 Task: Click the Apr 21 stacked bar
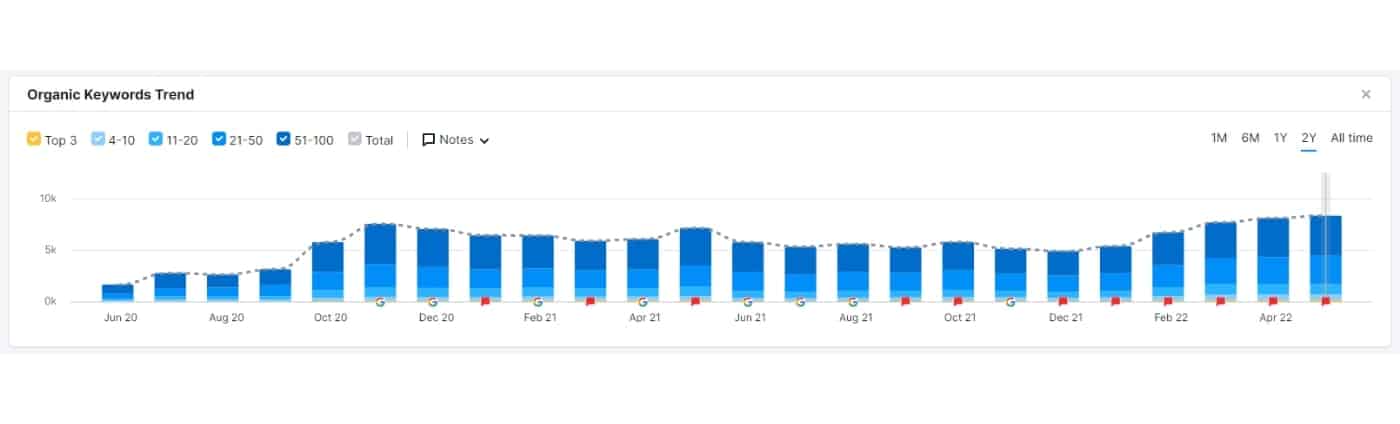(x=643, y=270)
